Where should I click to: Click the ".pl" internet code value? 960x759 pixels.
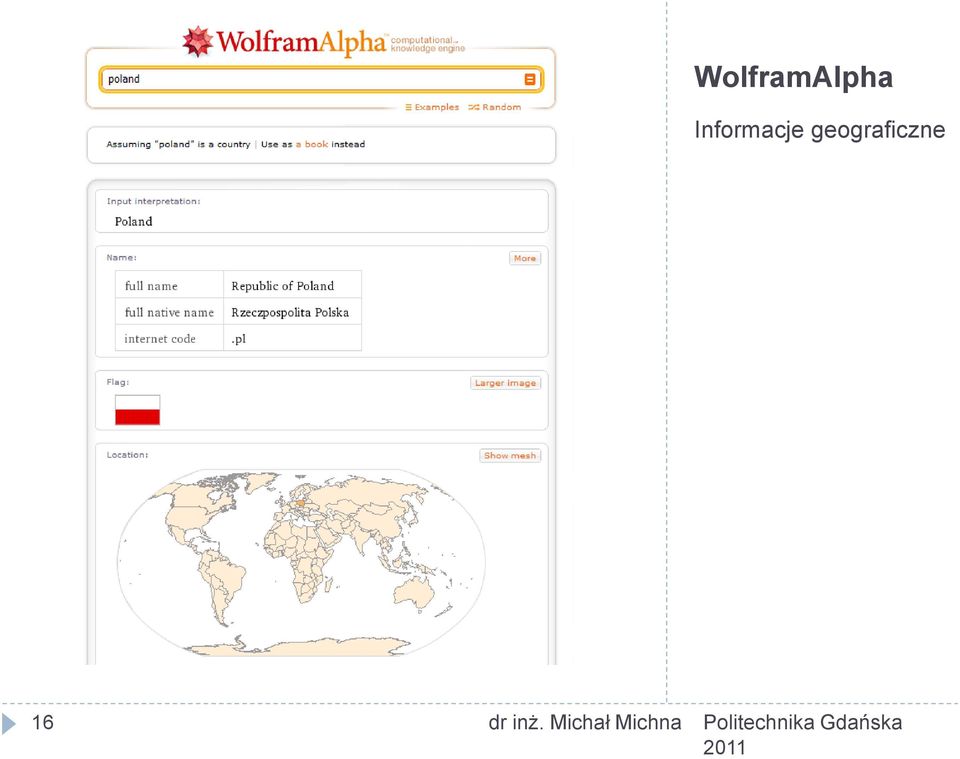click(x=239, y=339)
